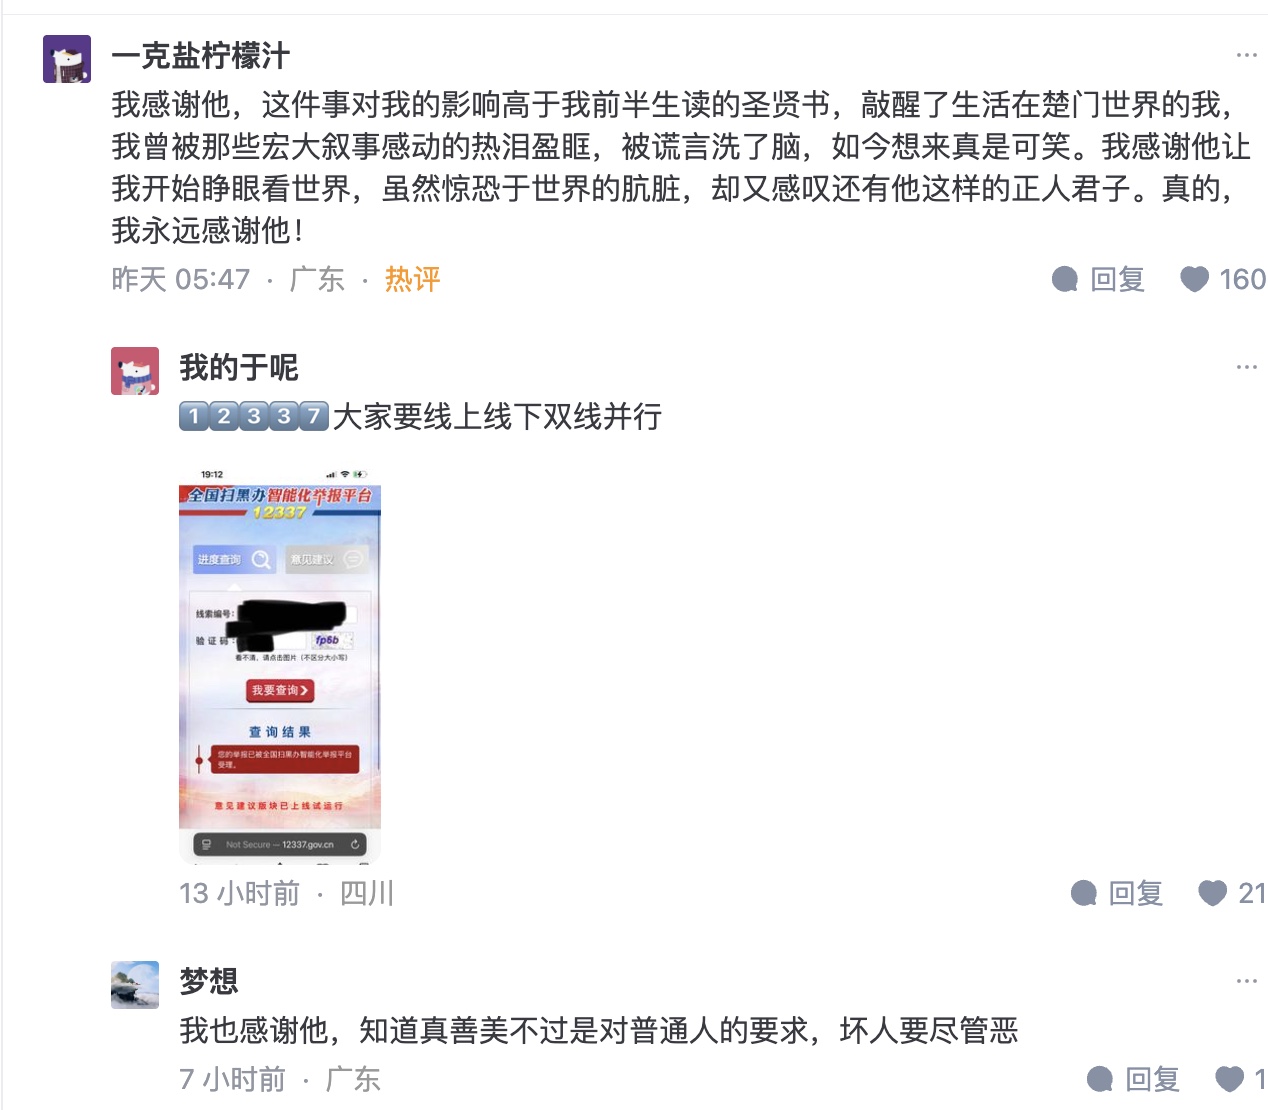Open username 一克盐柠檬汁 profile
This screenshot has width=1268, height=1110.
pyautogui.click(x=200, y=56)
